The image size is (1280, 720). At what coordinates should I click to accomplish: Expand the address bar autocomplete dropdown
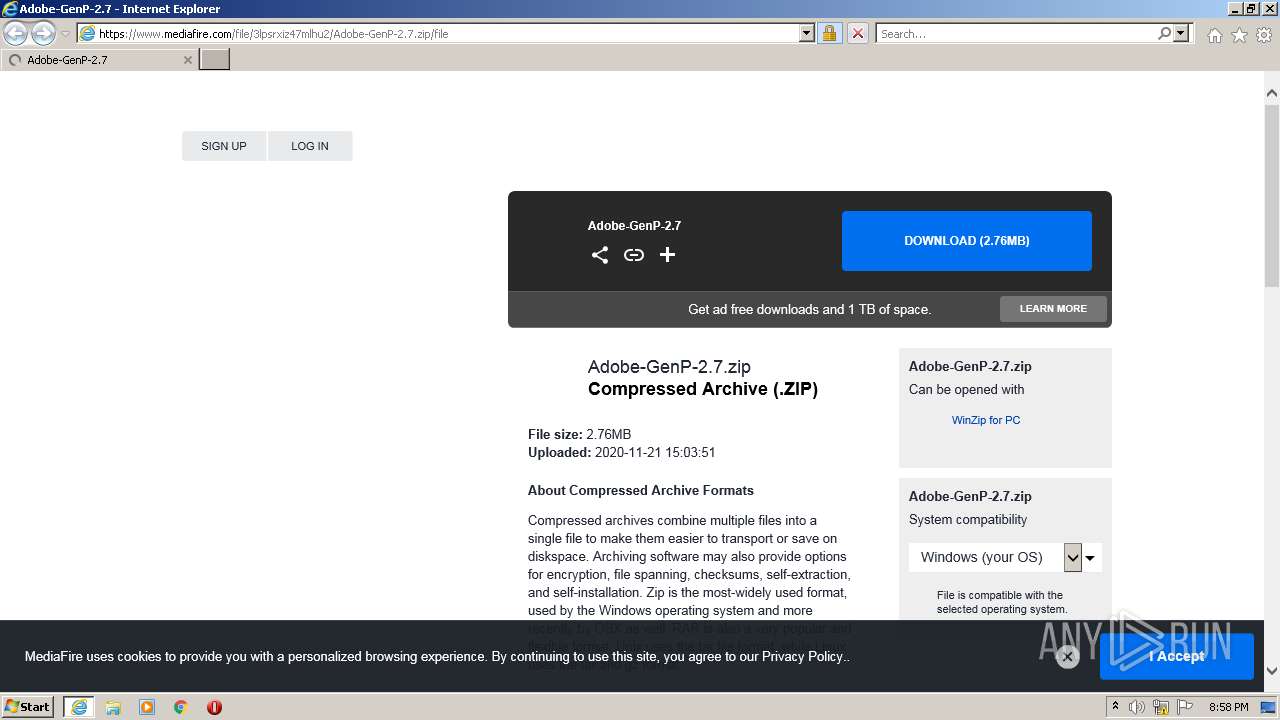click(x=807, y=33)
